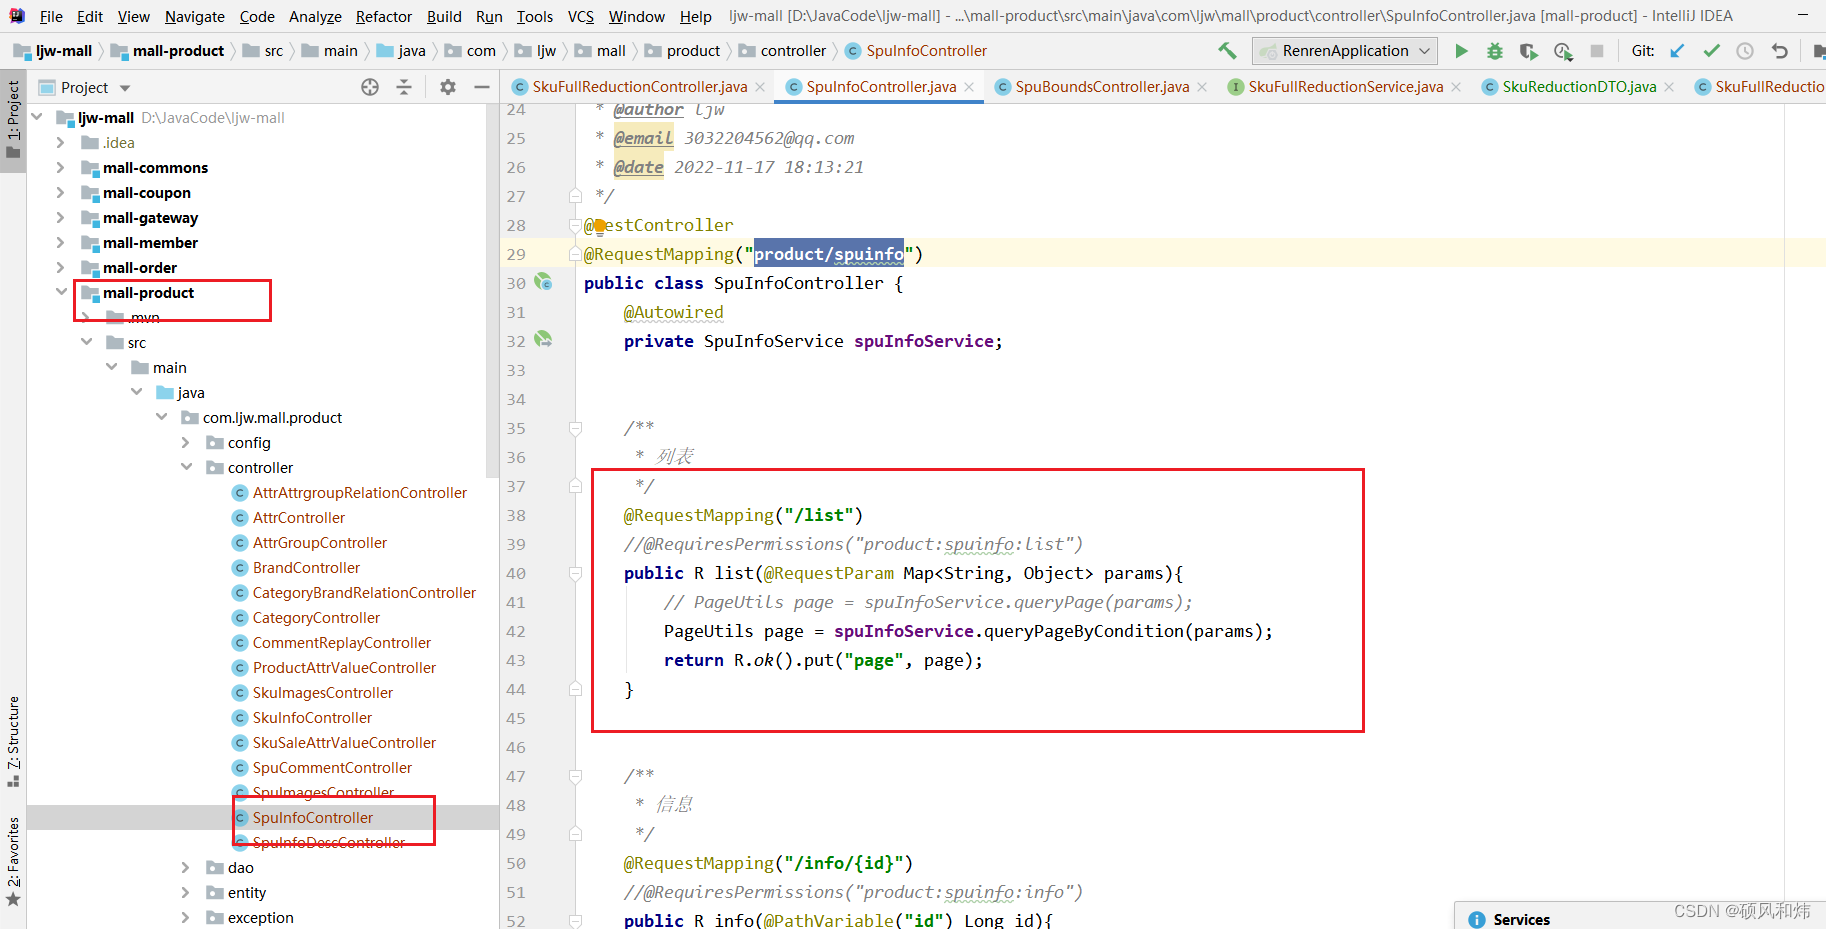Screen dimensions: 1826x929
Task: Collapse all in Project panel
Action: (x=404, y=87)
